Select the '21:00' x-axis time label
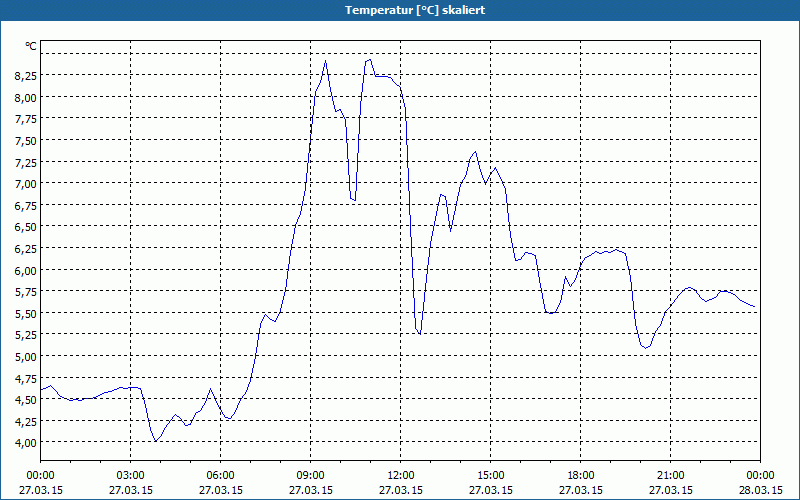Image resolution: width=800 pixels, height=500 pixels. pyautogui.click(x=670, y=476)
